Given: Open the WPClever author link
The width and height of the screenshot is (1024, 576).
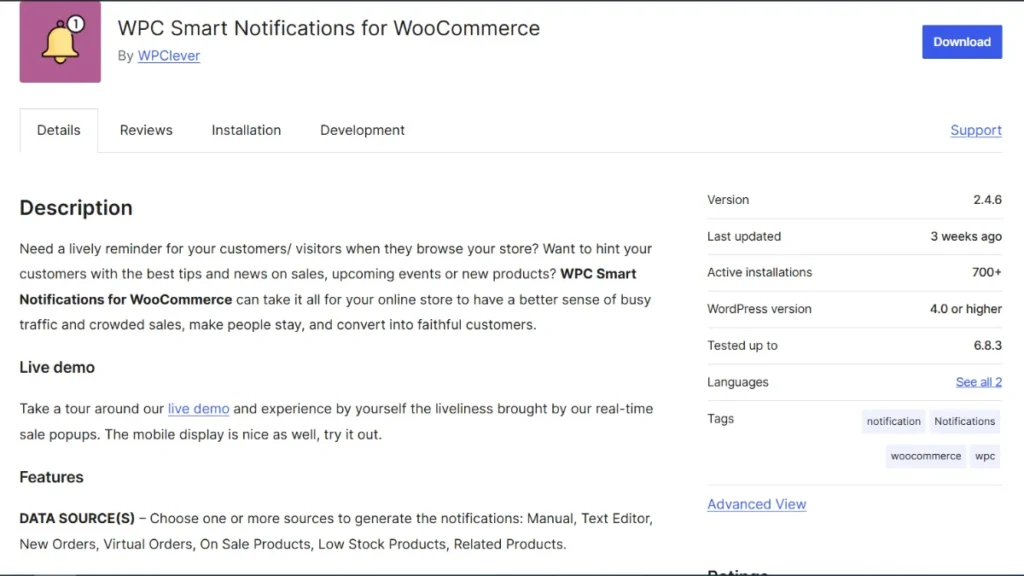Looking at the screenshot, I should (x=168, y=56).
